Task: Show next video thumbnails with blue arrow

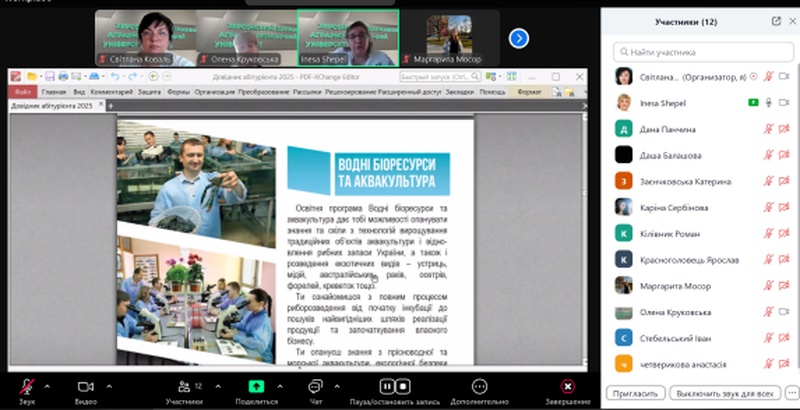Action: (519, 38)
